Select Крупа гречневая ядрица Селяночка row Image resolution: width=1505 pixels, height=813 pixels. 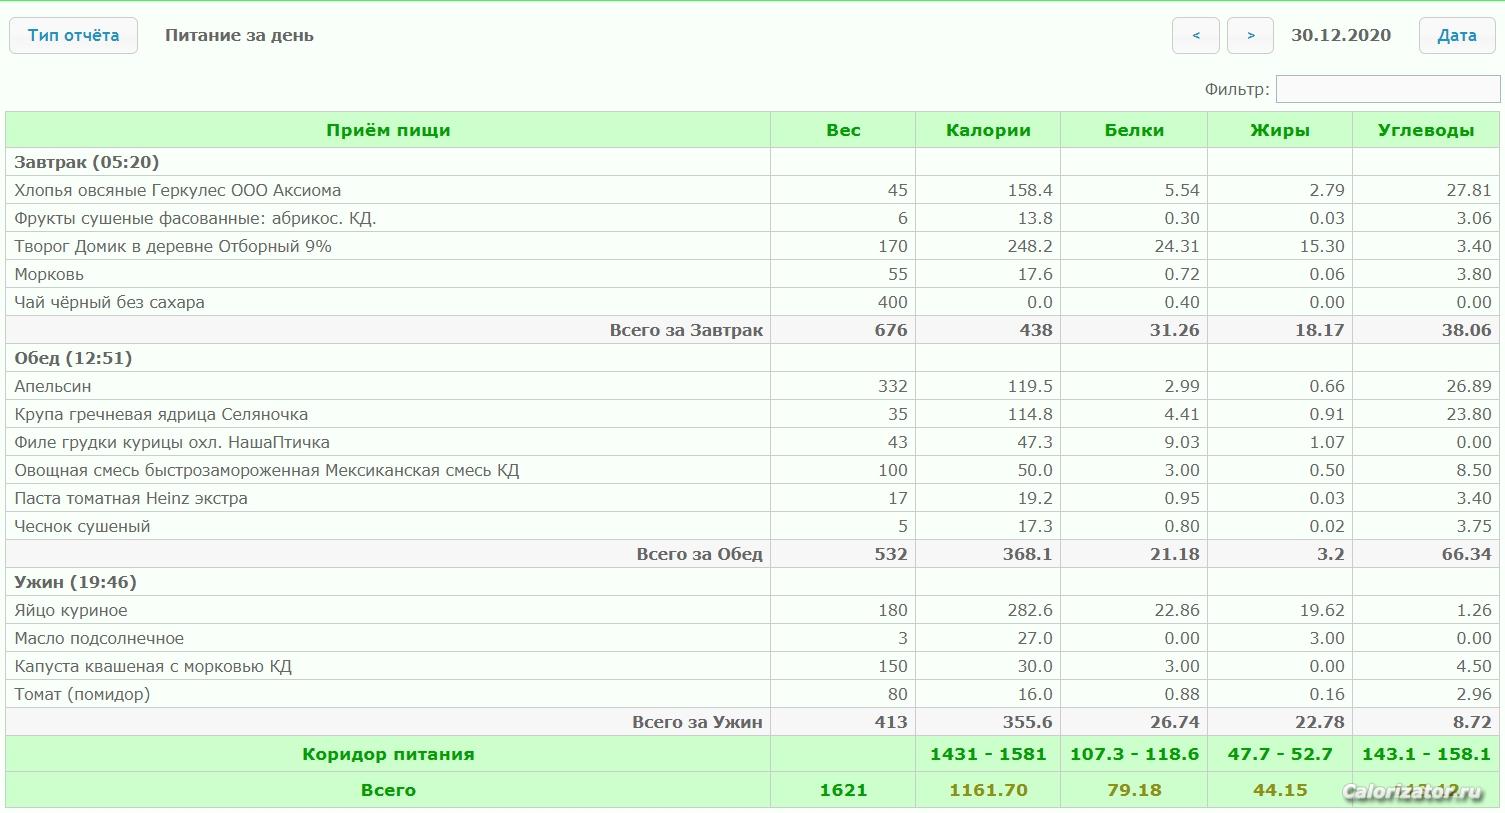(752, 414)
